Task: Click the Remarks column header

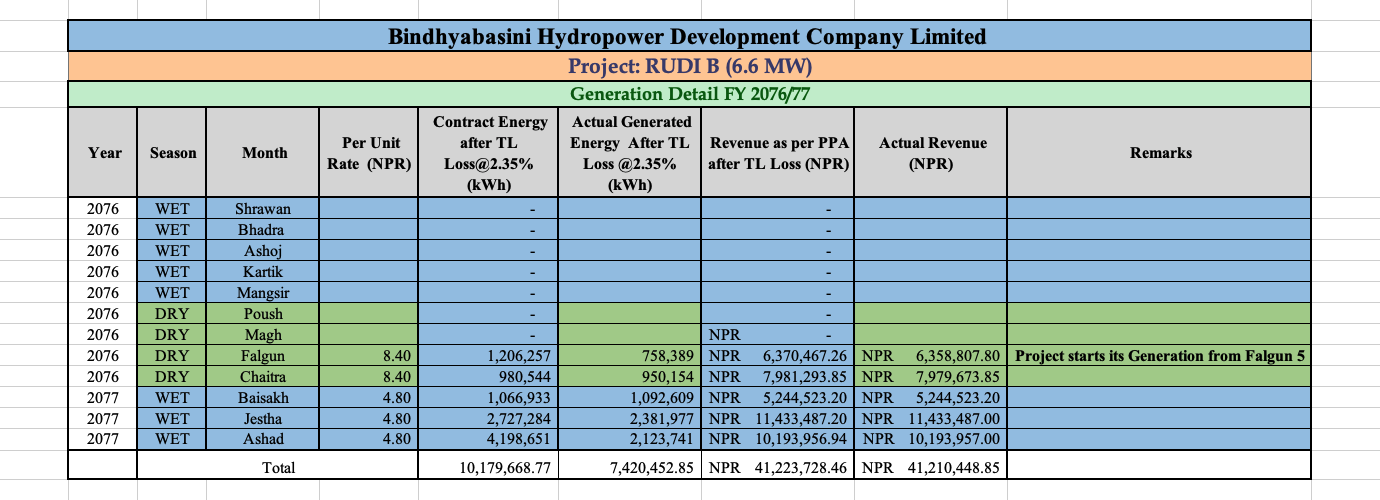Action: 1159,153
